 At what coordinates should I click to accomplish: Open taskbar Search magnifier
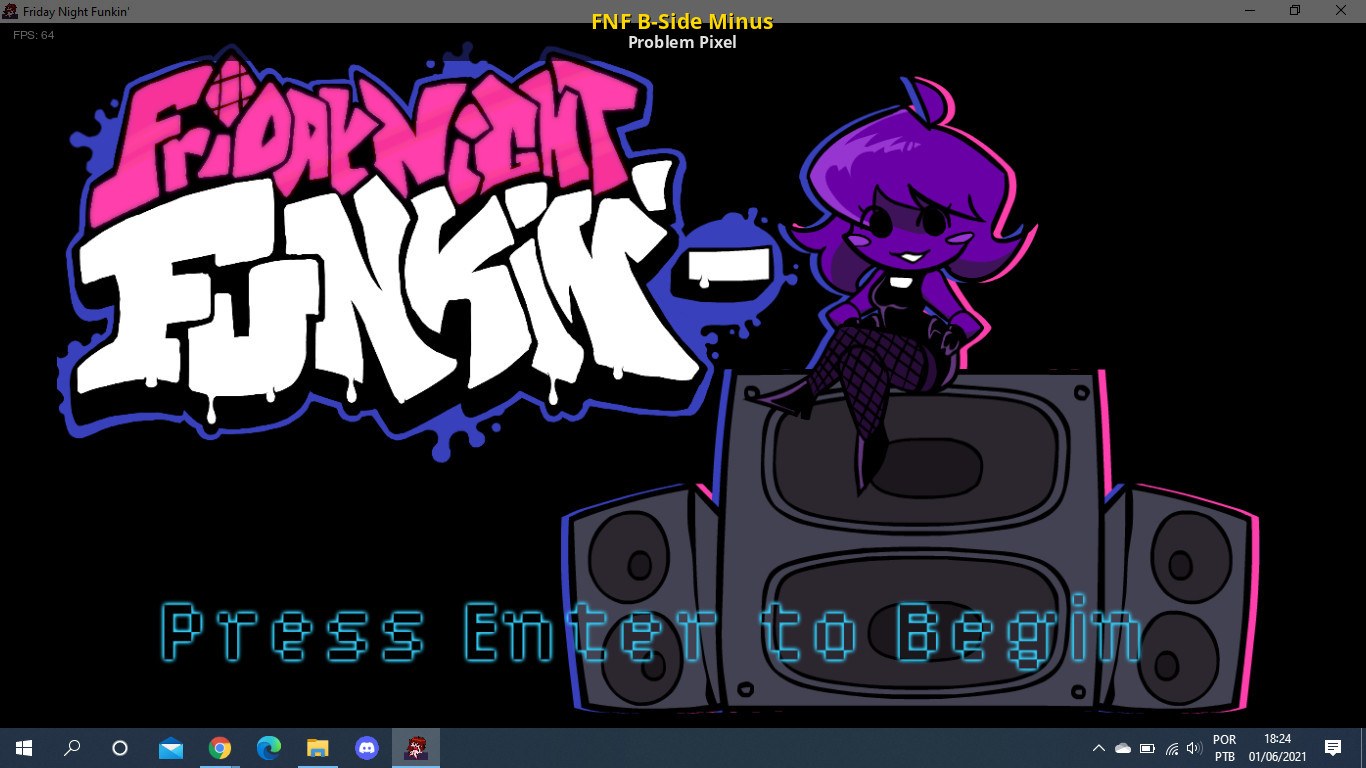pyautogui.click(x=72, y=748)
